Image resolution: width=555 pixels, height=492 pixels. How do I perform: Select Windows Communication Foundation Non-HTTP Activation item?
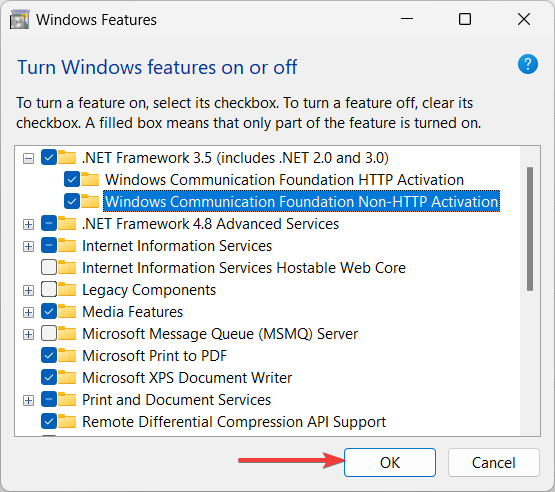point(302,201)
